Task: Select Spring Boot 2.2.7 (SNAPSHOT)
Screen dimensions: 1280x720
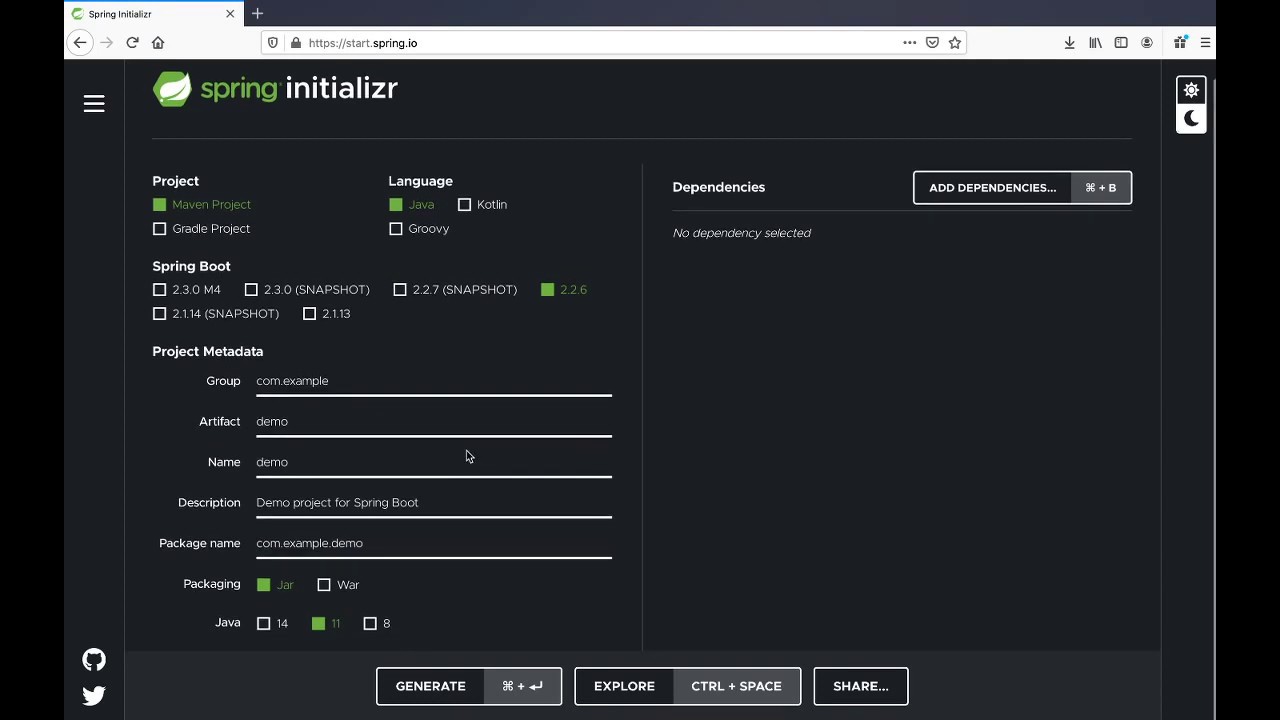Action: (x=455, y=290)
